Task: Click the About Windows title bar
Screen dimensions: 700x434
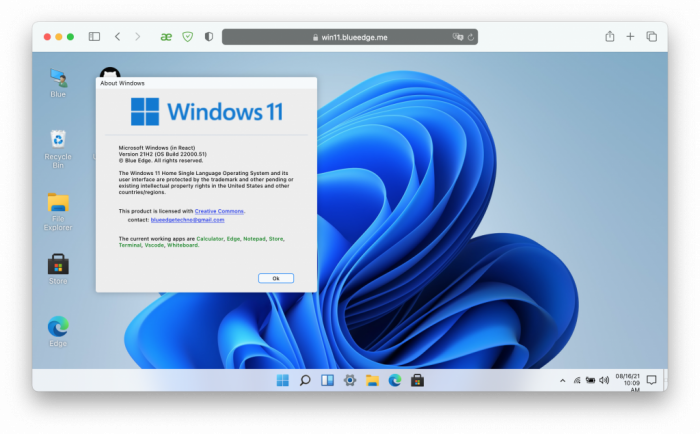Action: (206, 83)
